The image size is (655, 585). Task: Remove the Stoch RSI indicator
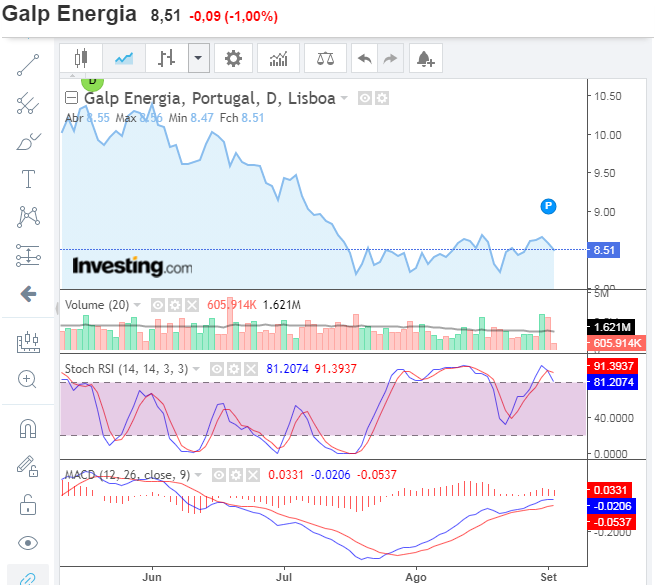click(x=251, y=369)
